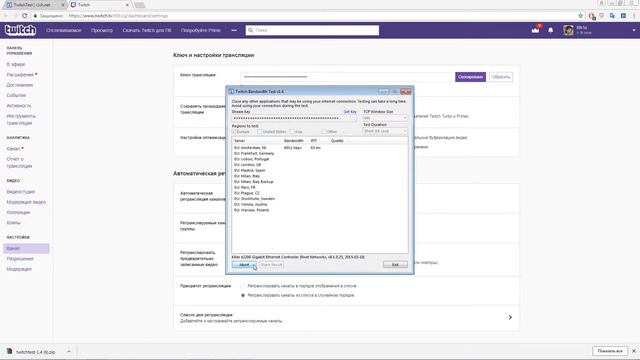Screen dimensions: 640x360
Task: Open Клипы in sidebar
Action: coord(13,223)
